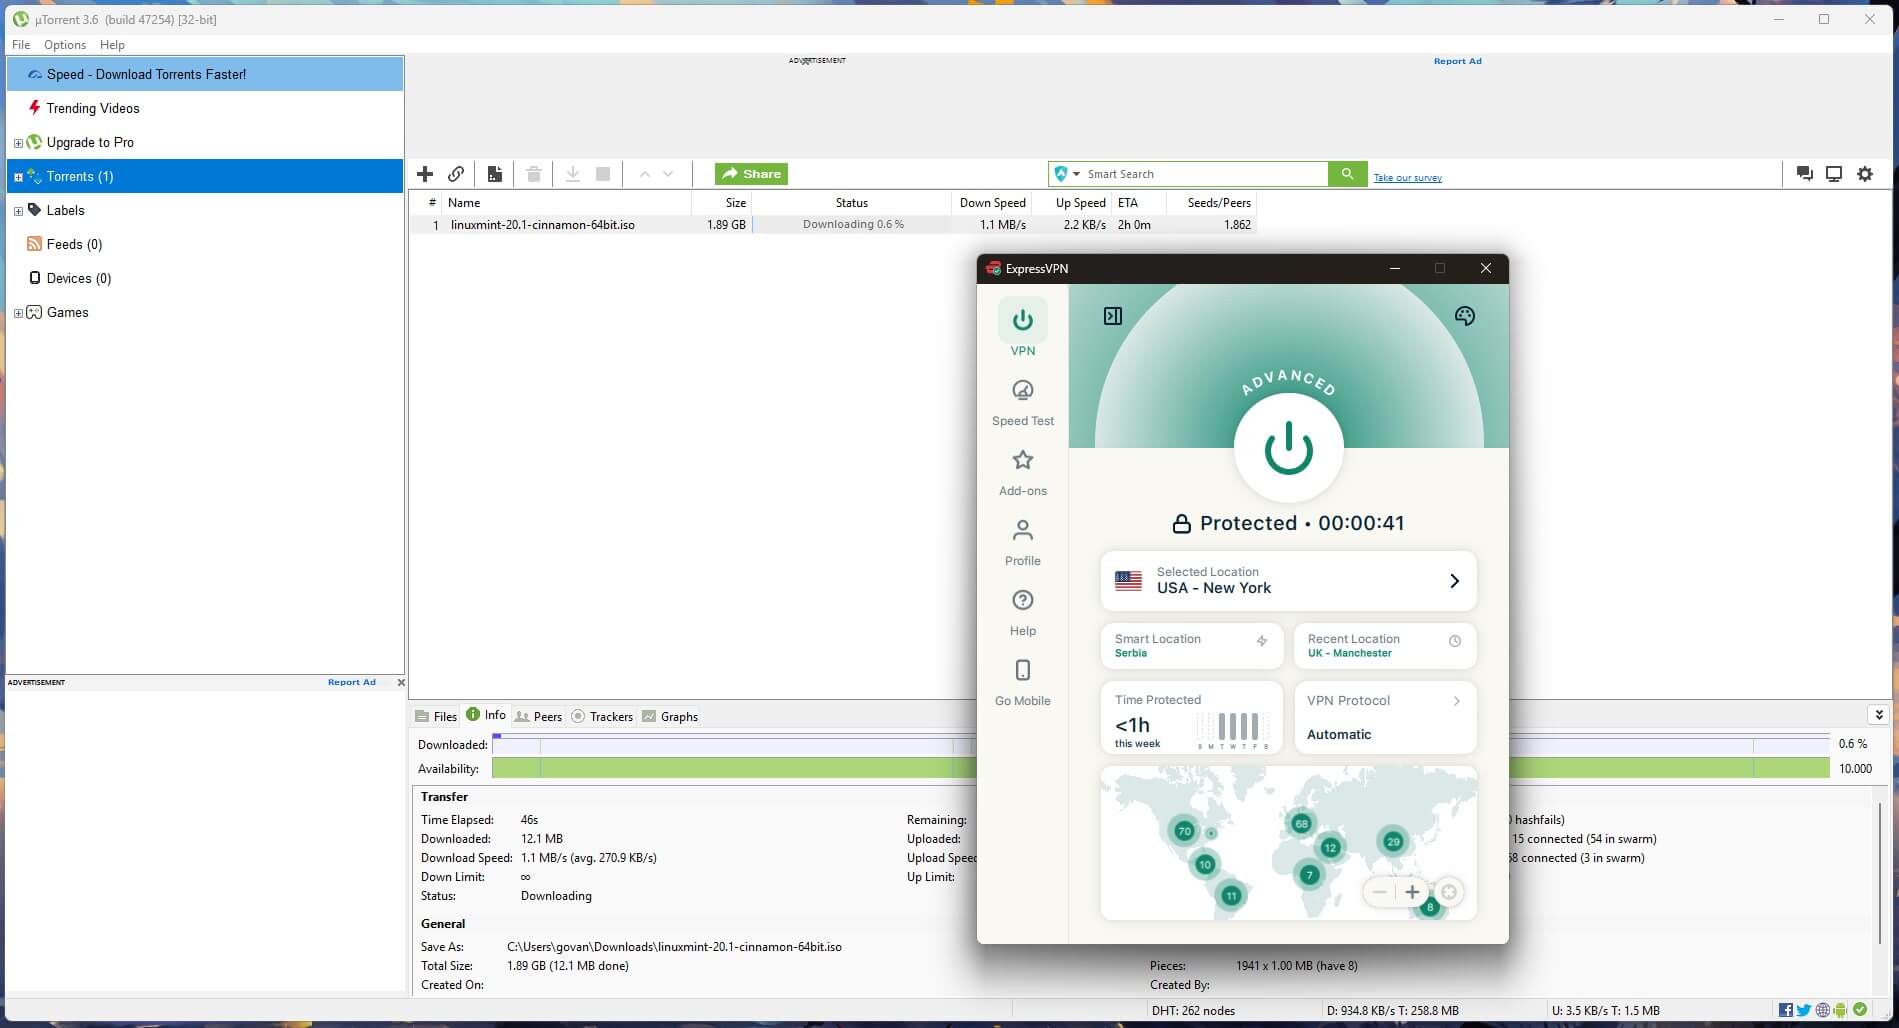Open µTorrent preferences gear icon
The width and height of the screenshot is (1899, 1028).
1865,174
